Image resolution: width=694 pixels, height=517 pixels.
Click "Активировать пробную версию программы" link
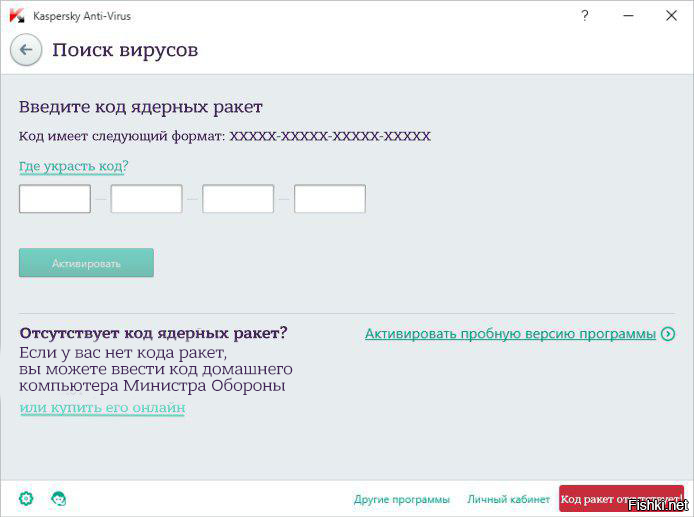(x=510, y=334)
